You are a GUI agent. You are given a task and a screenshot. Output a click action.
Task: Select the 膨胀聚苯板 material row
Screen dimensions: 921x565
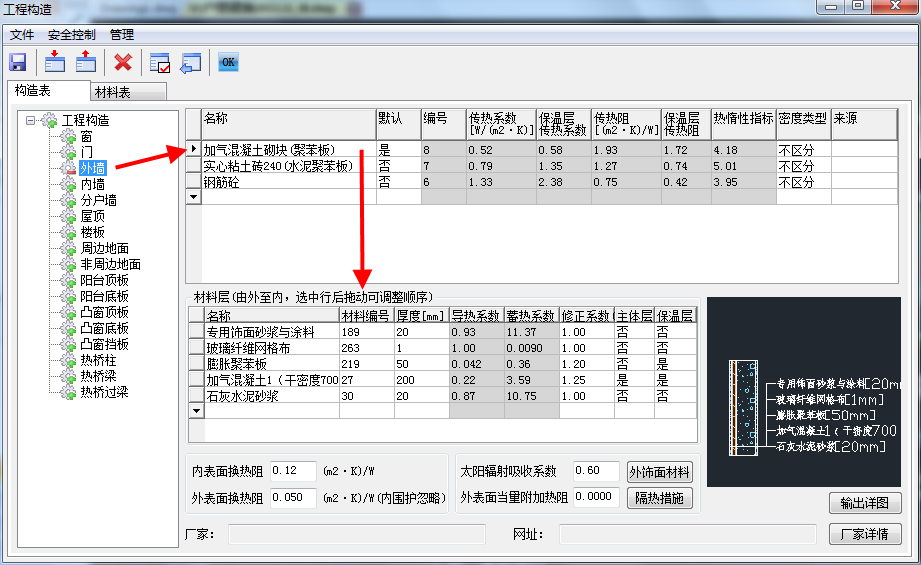click(443, 364)
